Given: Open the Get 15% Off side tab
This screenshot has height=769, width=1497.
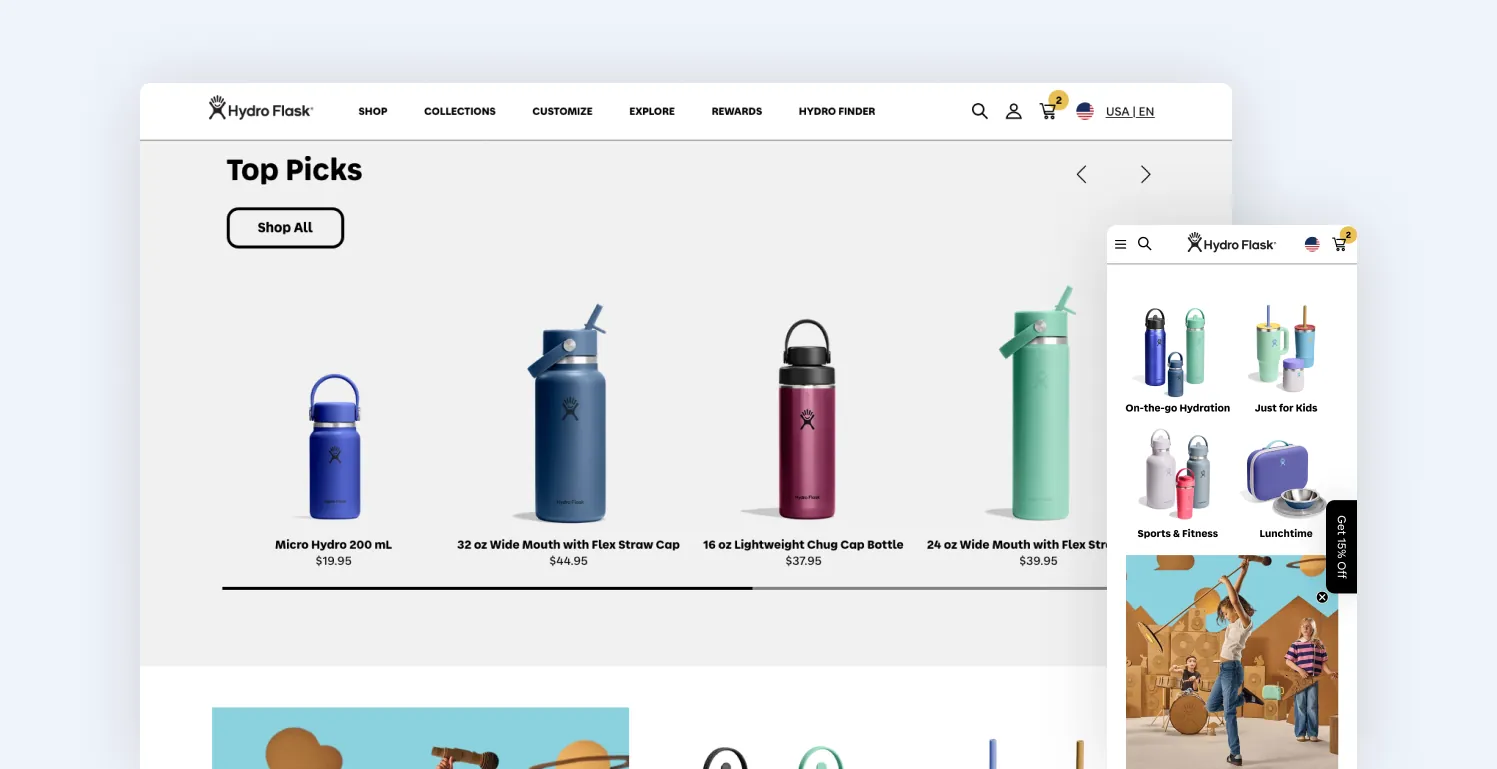Looking at the screenshot, I should (x=1341, y=547).
